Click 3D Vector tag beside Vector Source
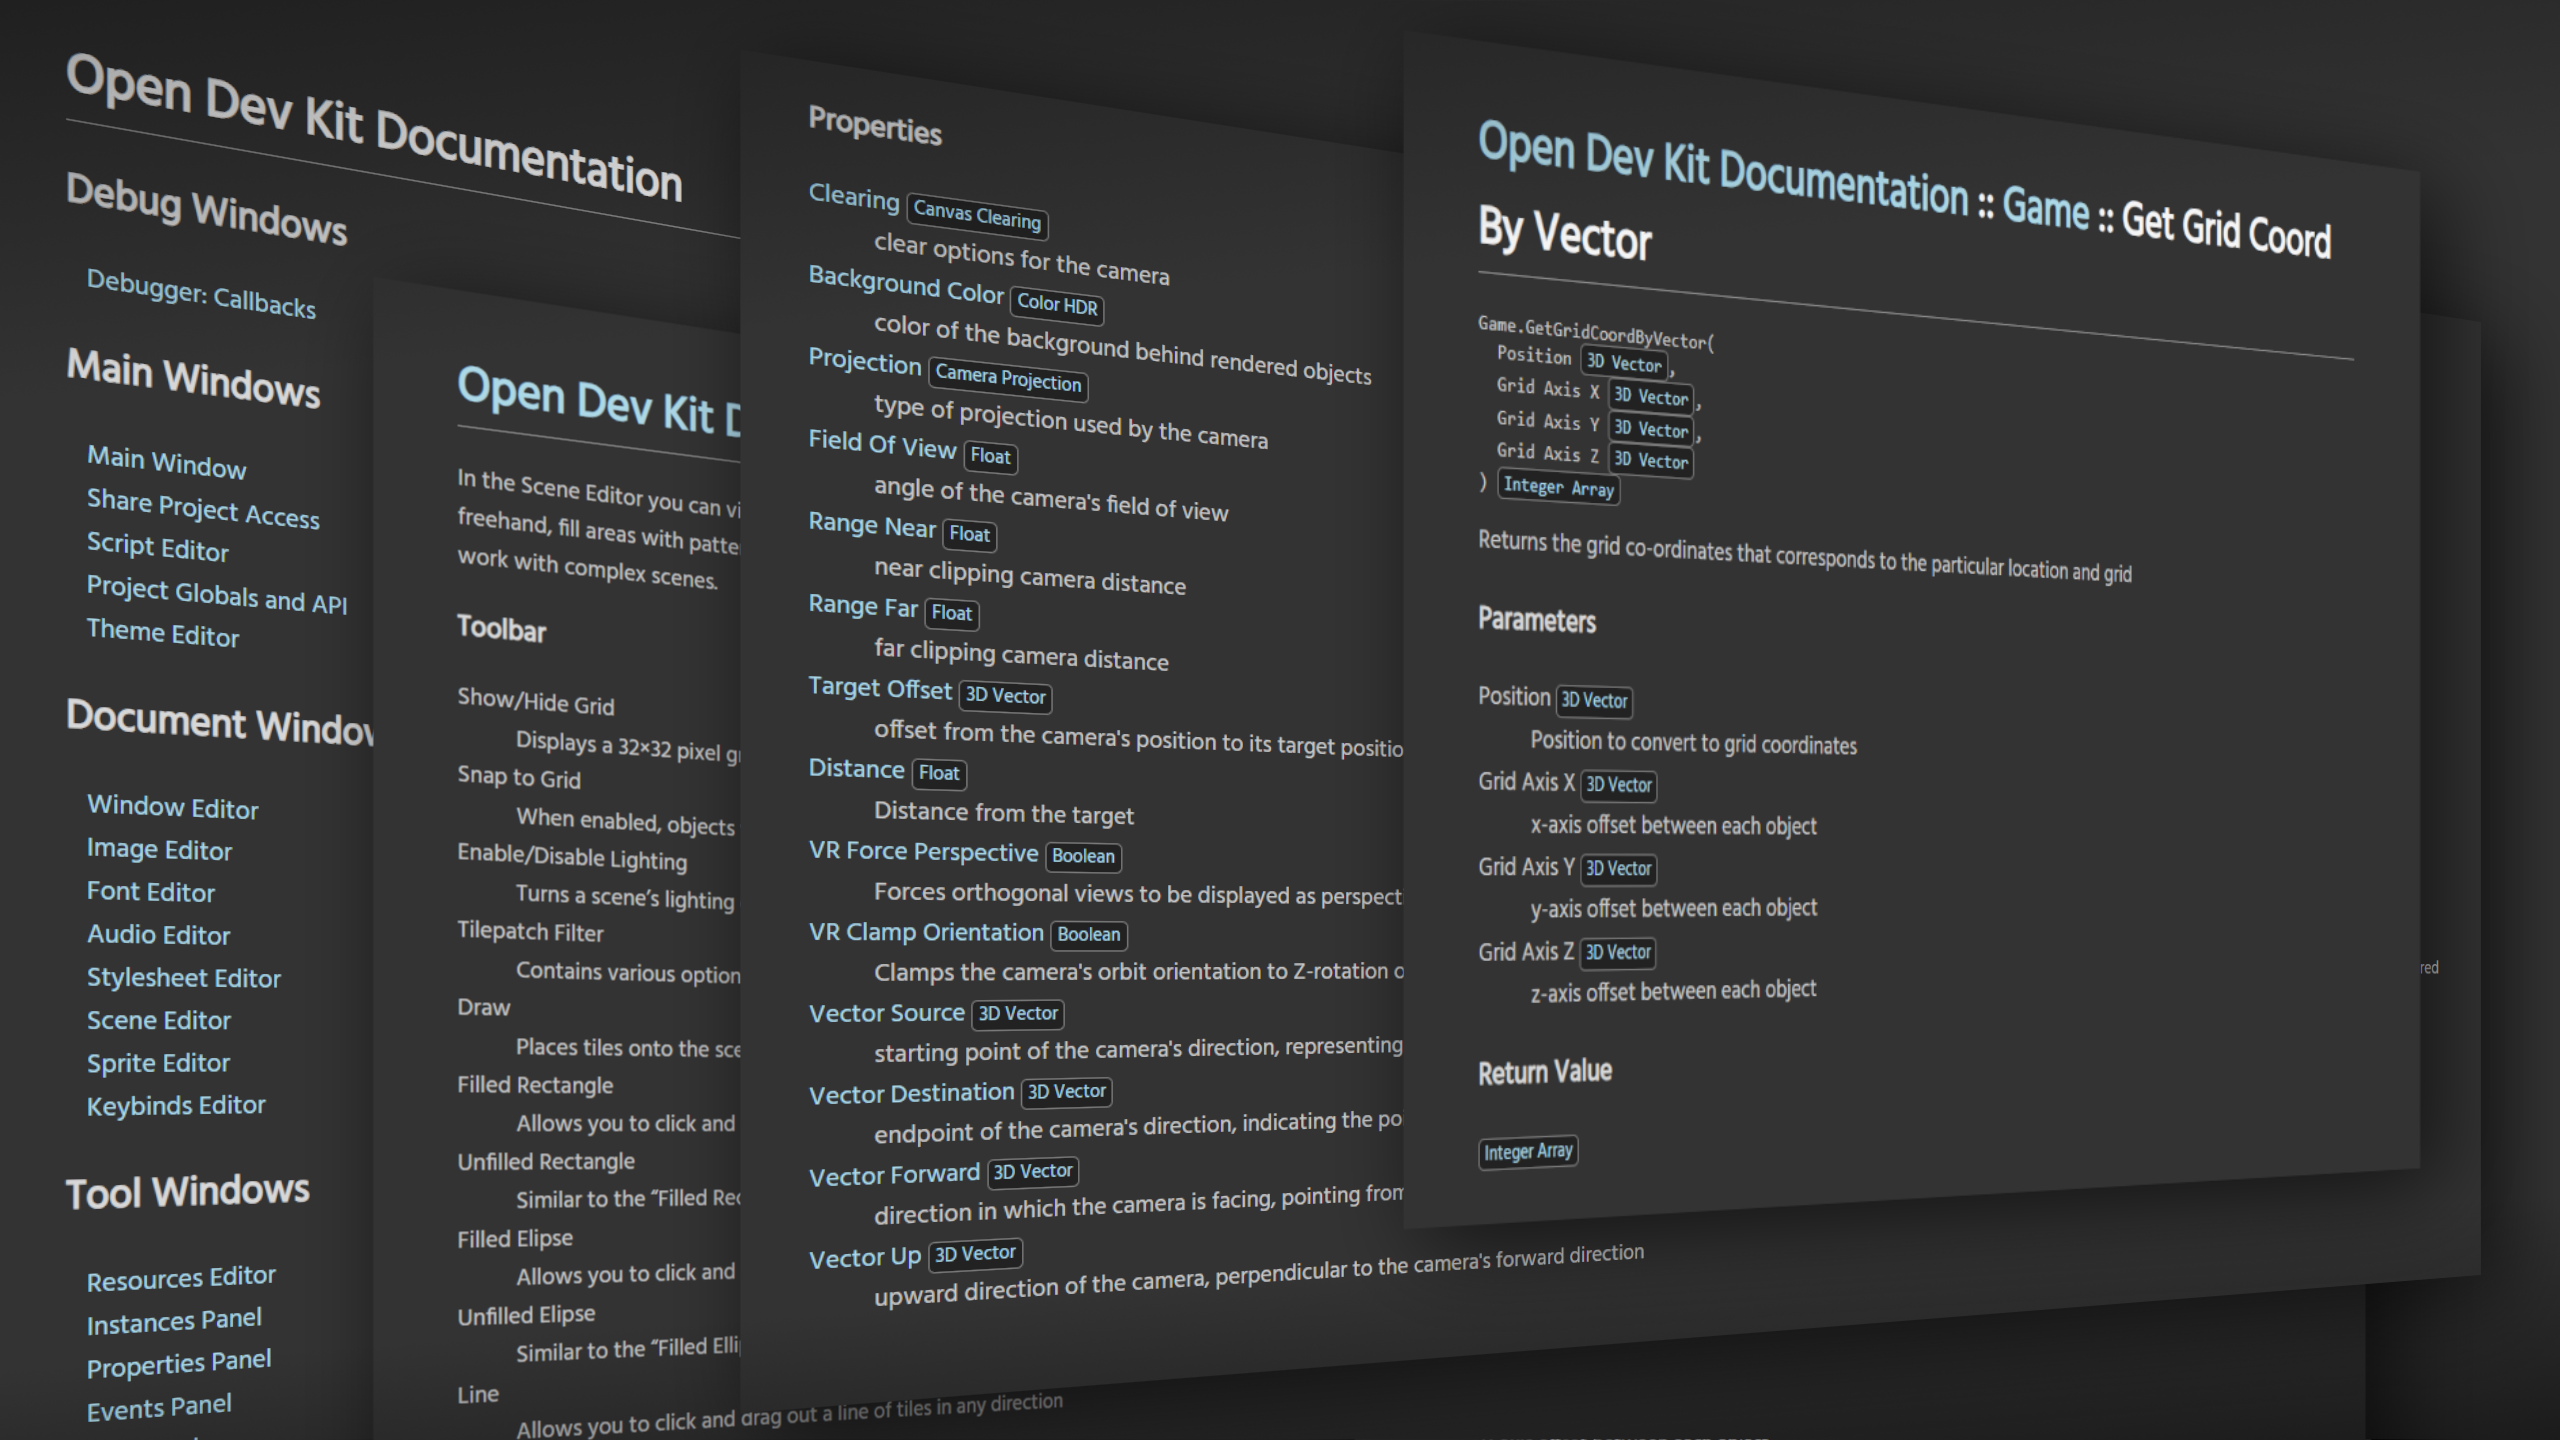This screenshot has width=2560, height=1440. coord(1017,1013)
